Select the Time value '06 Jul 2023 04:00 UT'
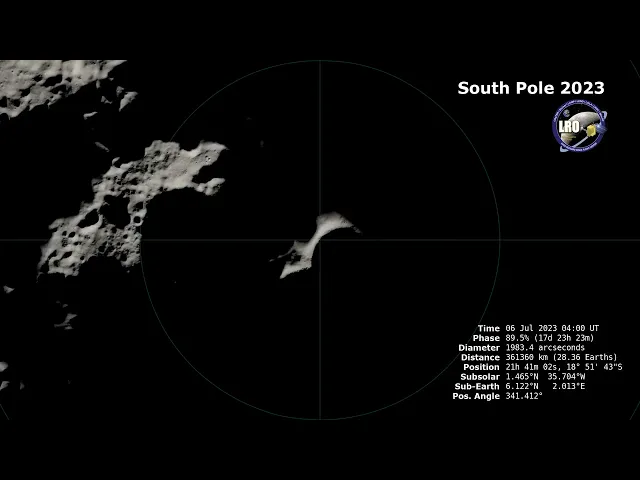This screenshot has height=480, width=640. [552, 328]
